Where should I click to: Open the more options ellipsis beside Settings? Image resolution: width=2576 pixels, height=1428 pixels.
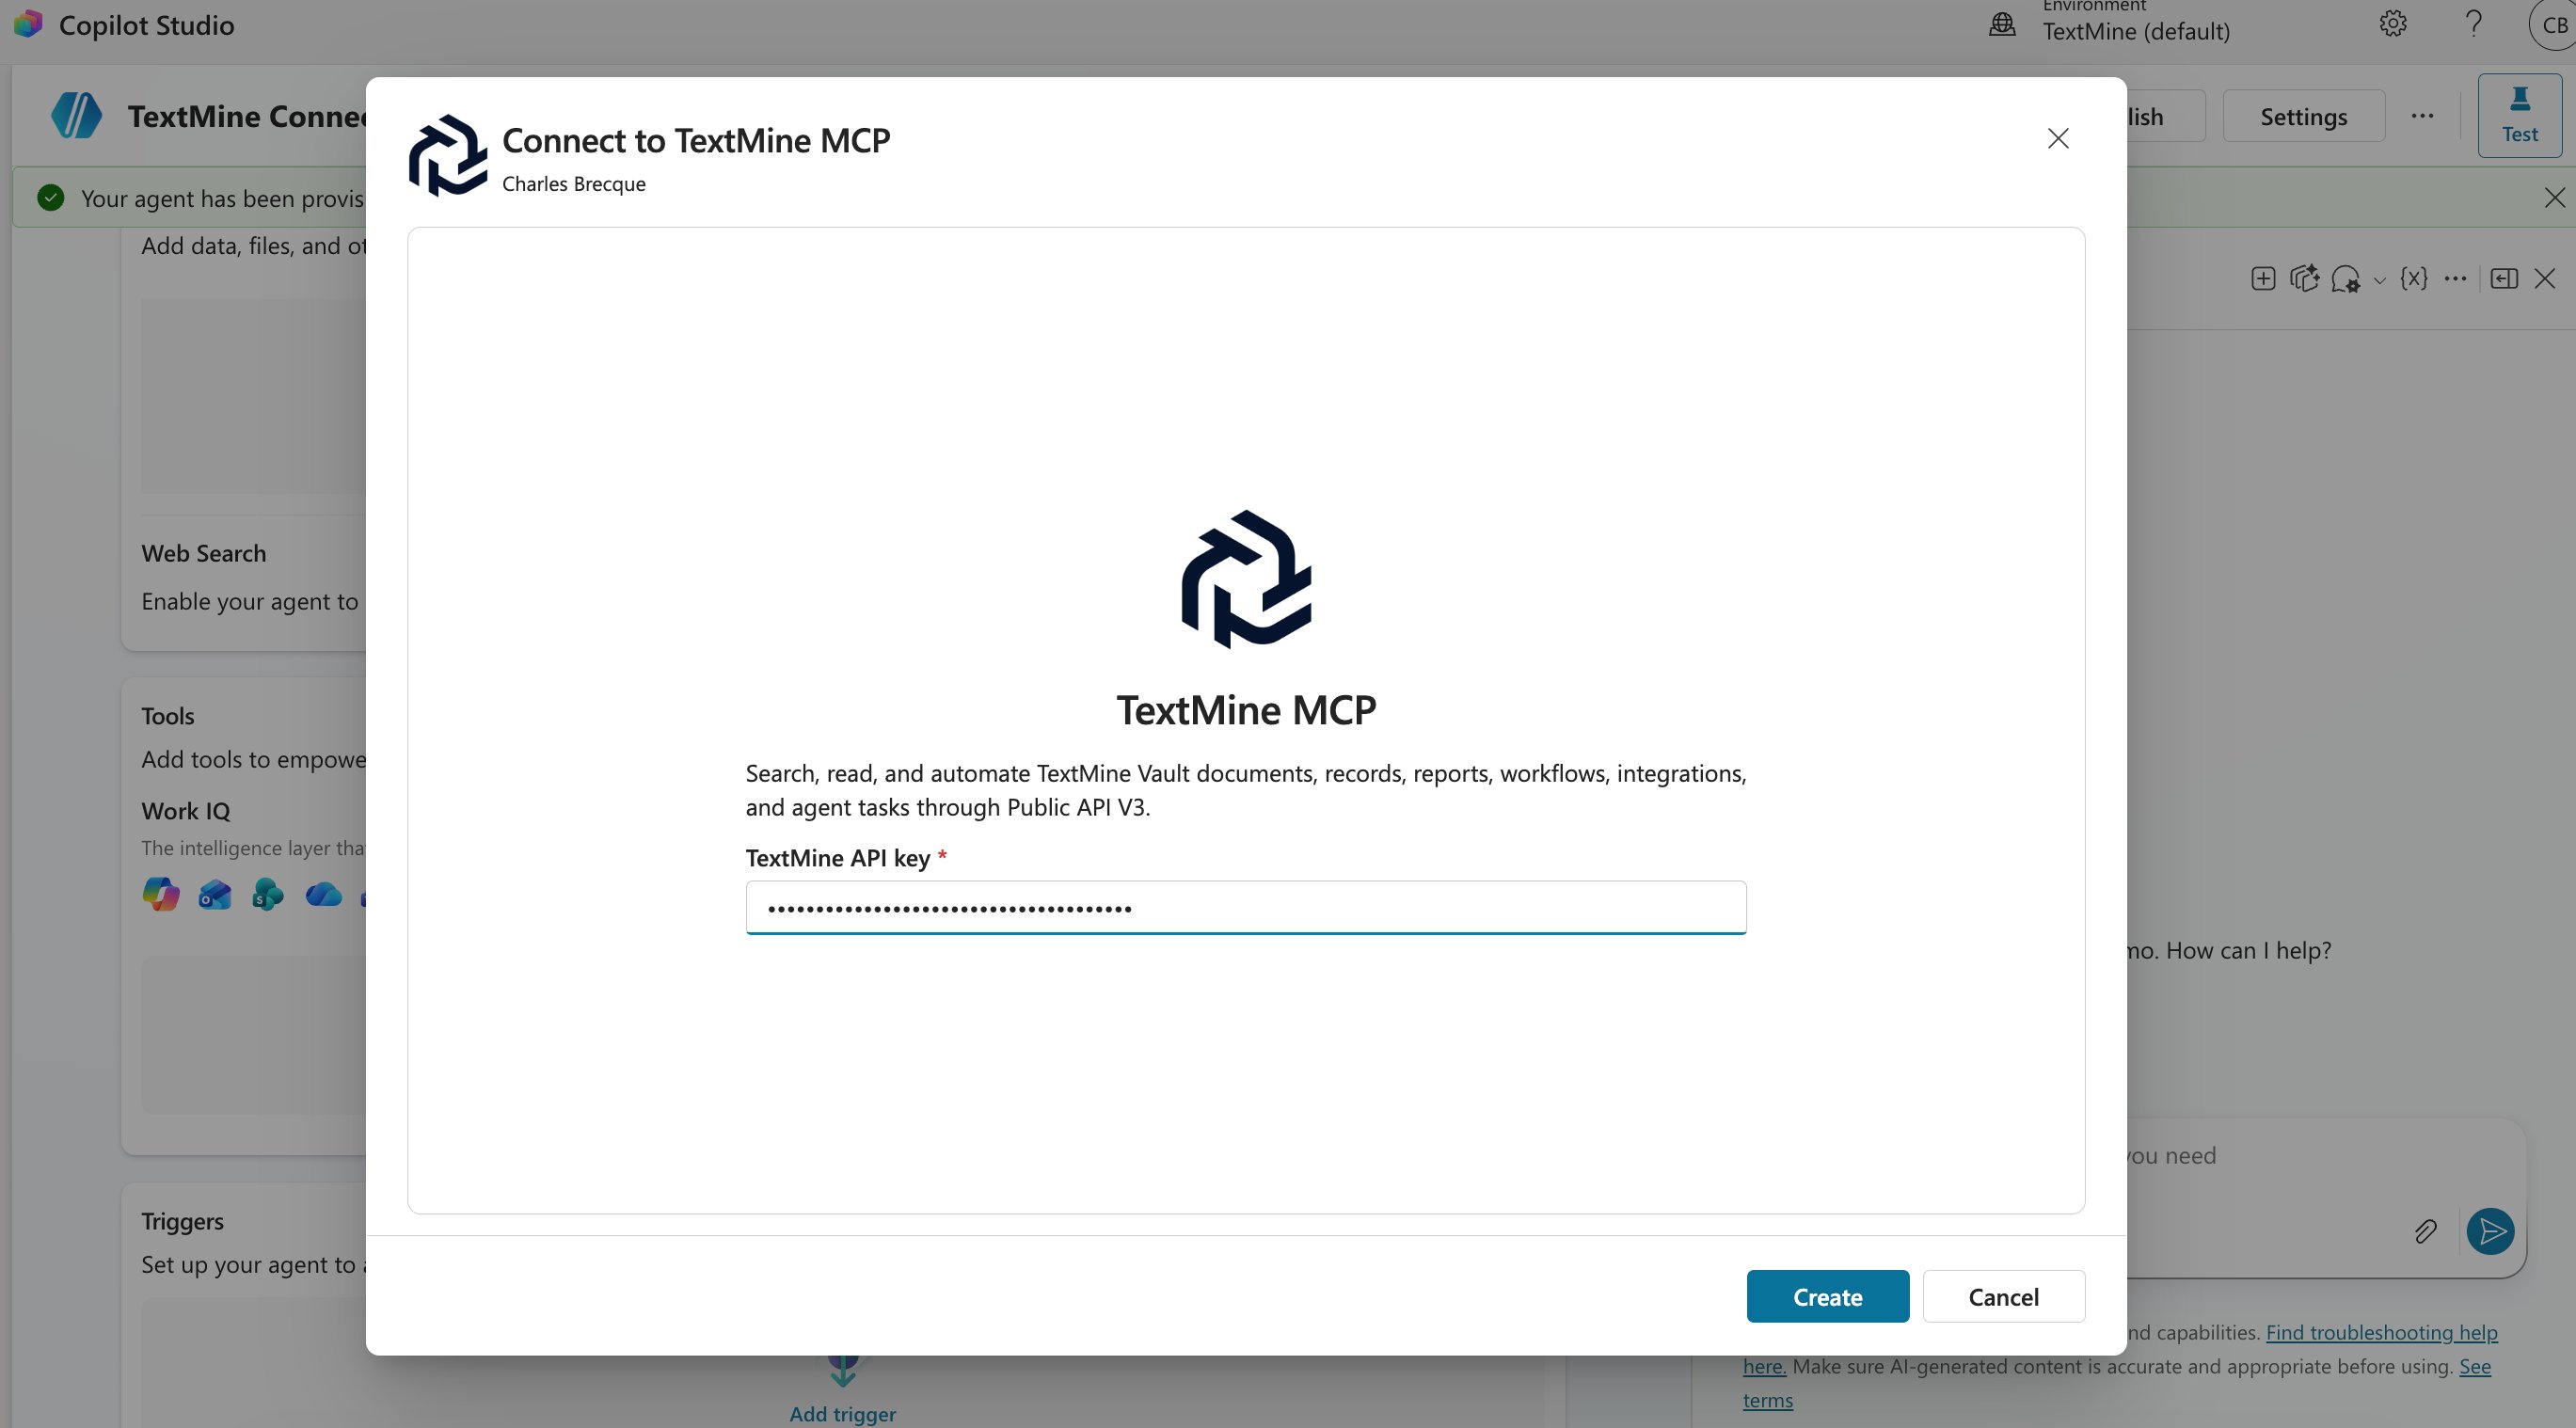coord(2422,116)
